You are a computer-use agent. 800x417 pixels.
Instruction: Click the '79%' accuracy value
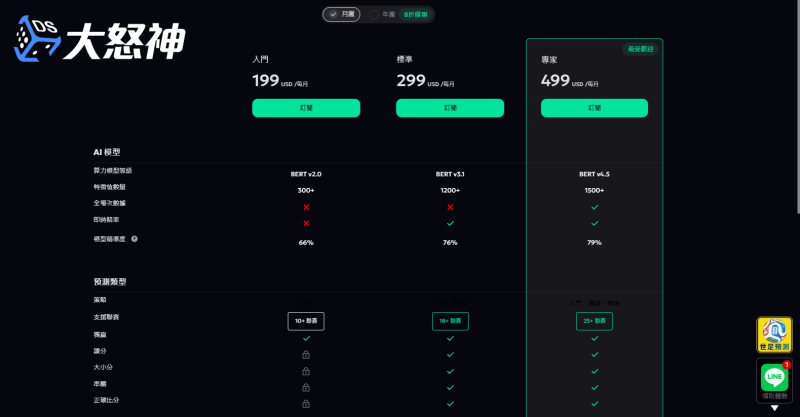click(594, 242)
